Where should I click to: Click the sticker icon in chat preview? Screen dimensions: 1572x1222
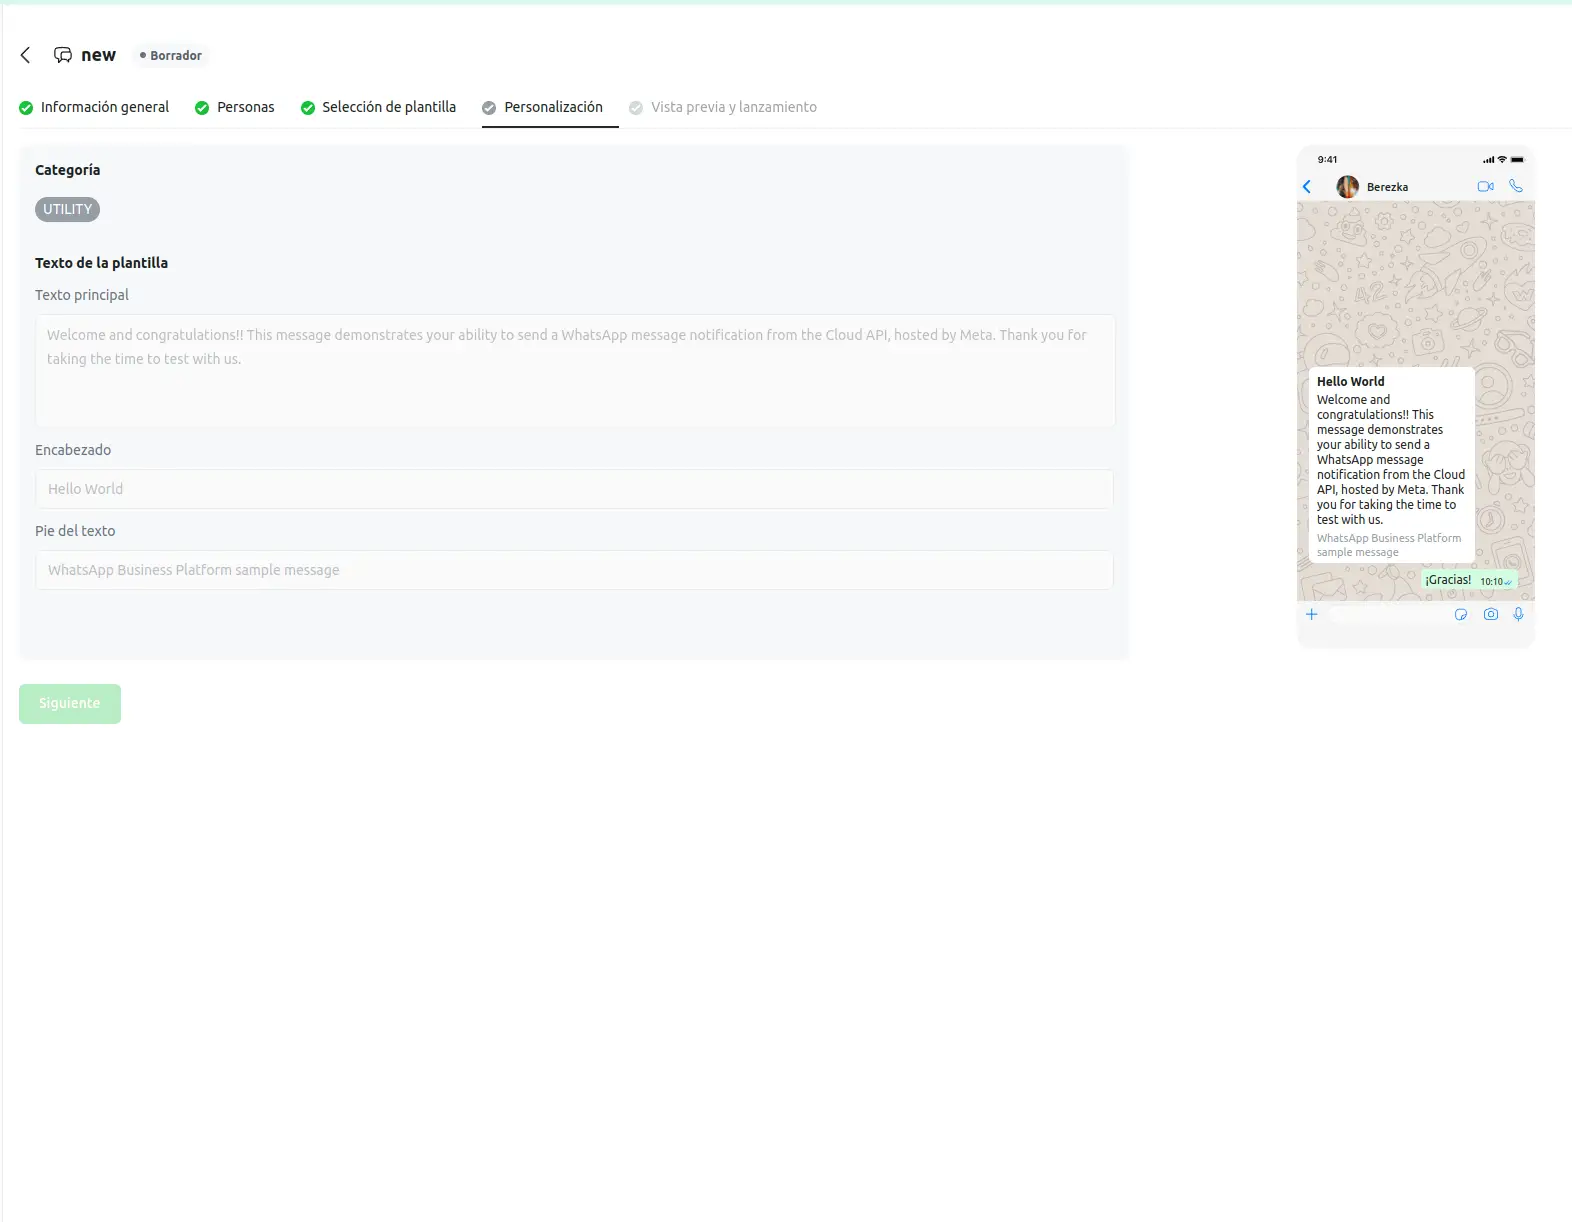pyautogui.click(x=1461, y=615)
